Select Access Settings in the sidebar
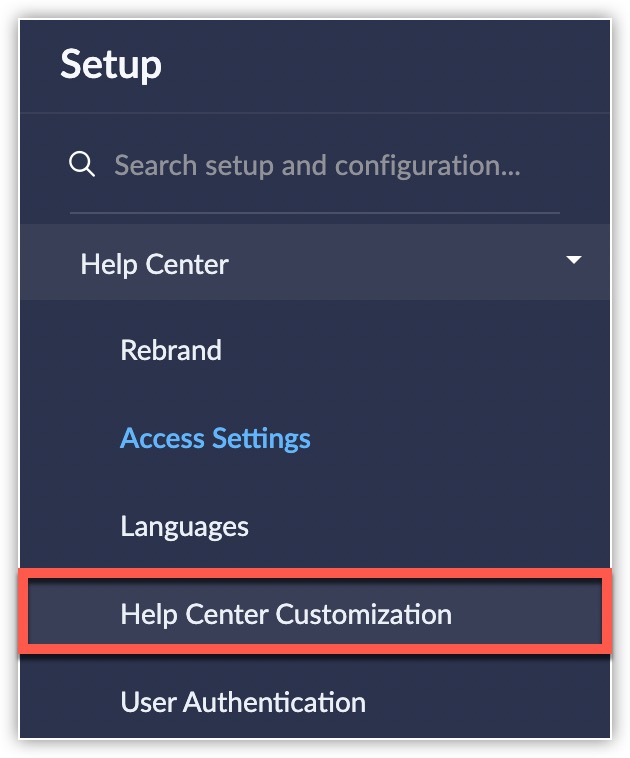The width and height of the screenshot is (630, 758). (215, 438)
